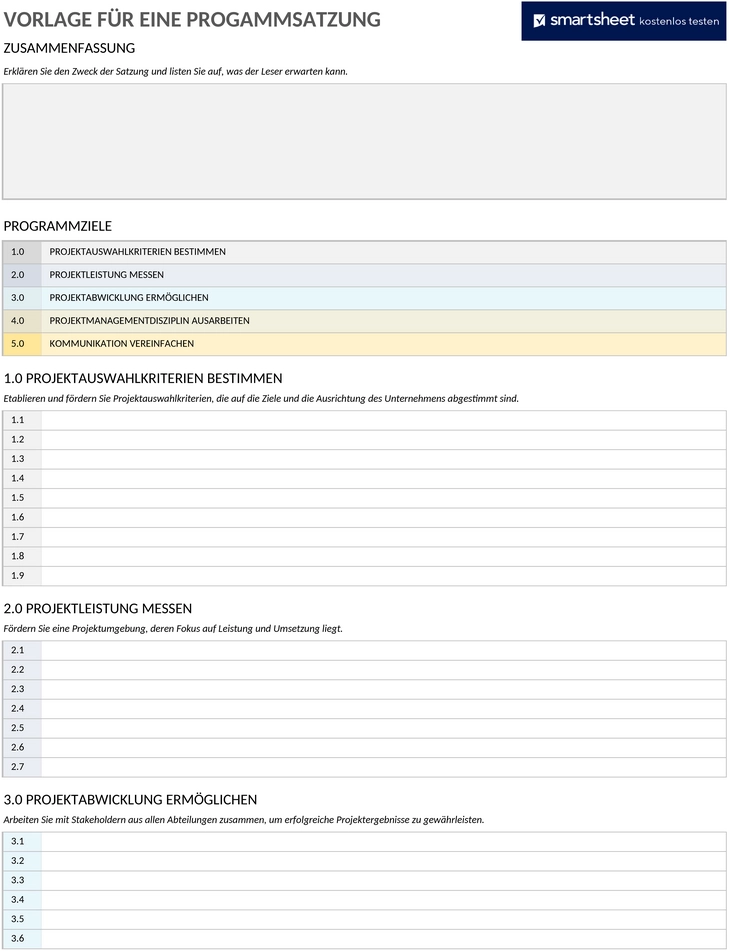Click the title 'Vorlage für eine Progammsatzung'
The height and width of the screenshot is (951, 730).
(x=192, y=19)
